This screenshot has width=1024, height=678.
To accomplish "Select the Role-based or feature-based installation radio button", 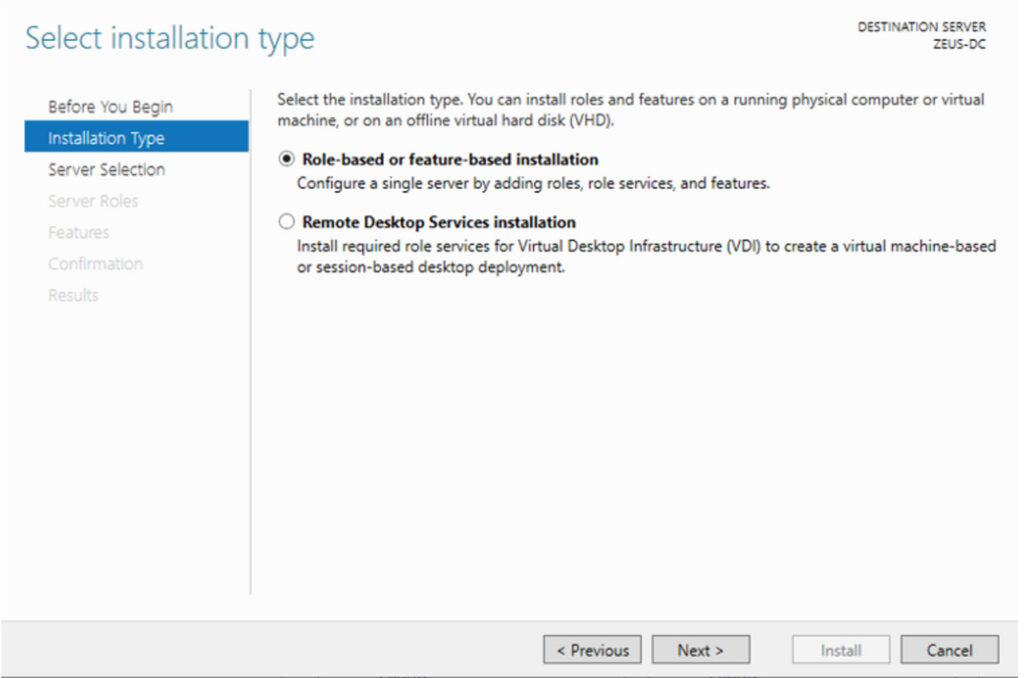I will (288, 160).
